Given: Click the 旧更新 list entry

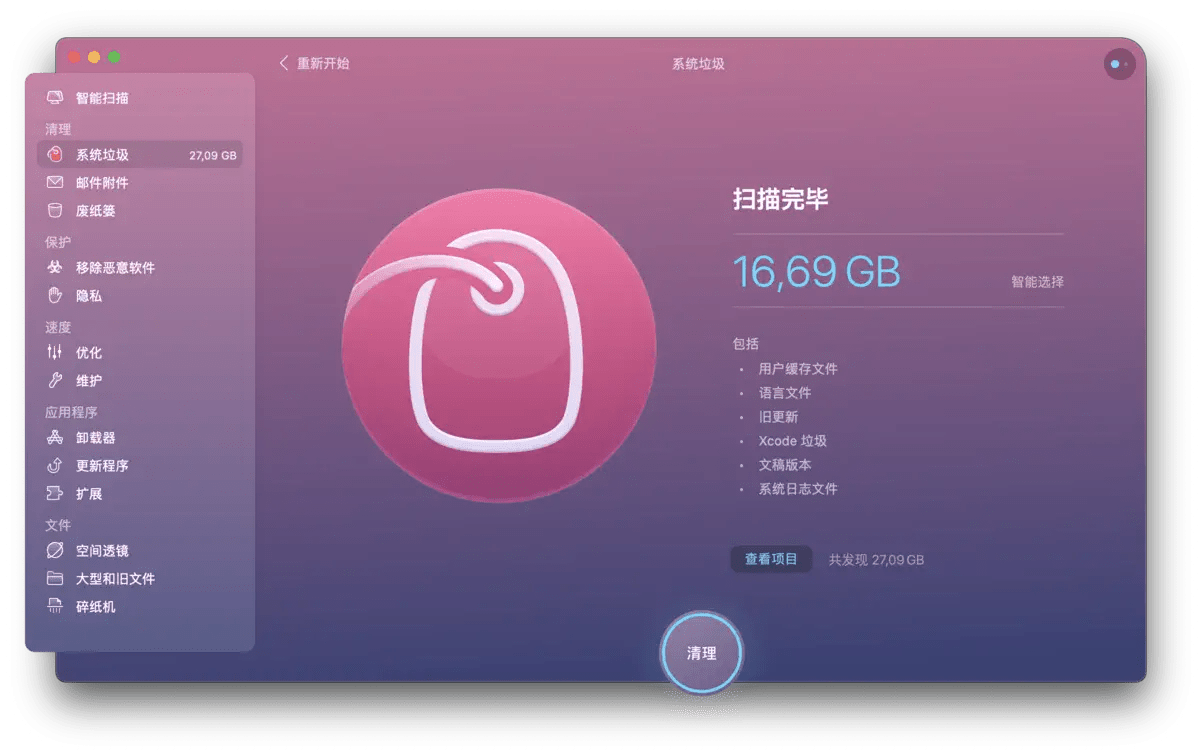Looking at the screenshot, I should (x=778, y=417).
